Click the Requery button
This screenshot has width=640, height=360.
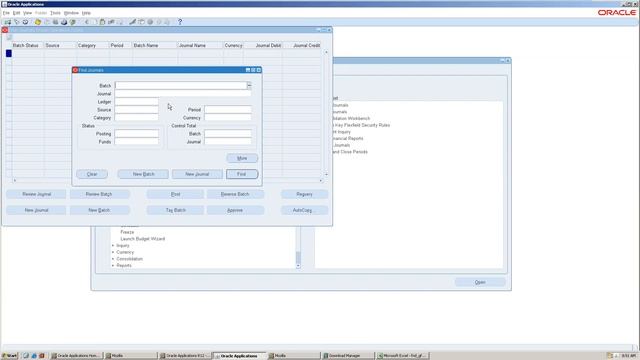click(304, 194)
